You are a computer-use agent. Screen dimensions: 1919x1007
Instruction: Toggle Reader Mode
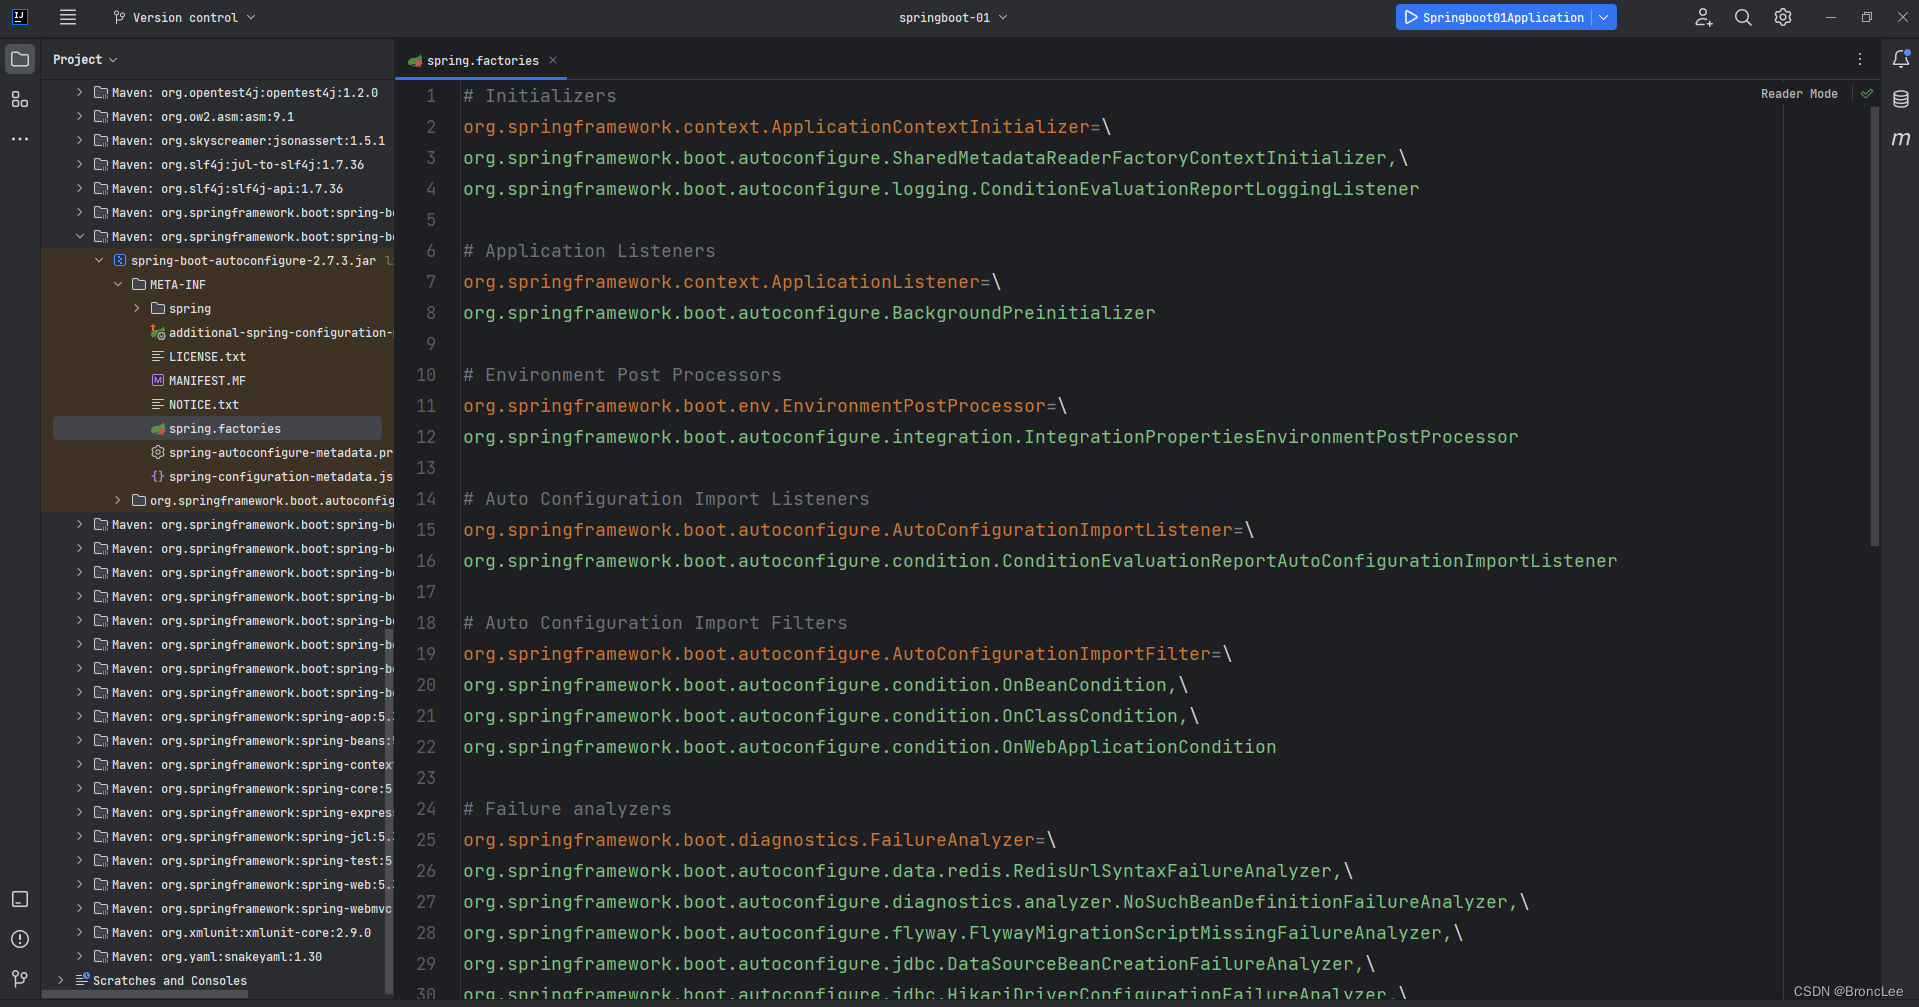pyautogui.click(x=1799, y=93)
